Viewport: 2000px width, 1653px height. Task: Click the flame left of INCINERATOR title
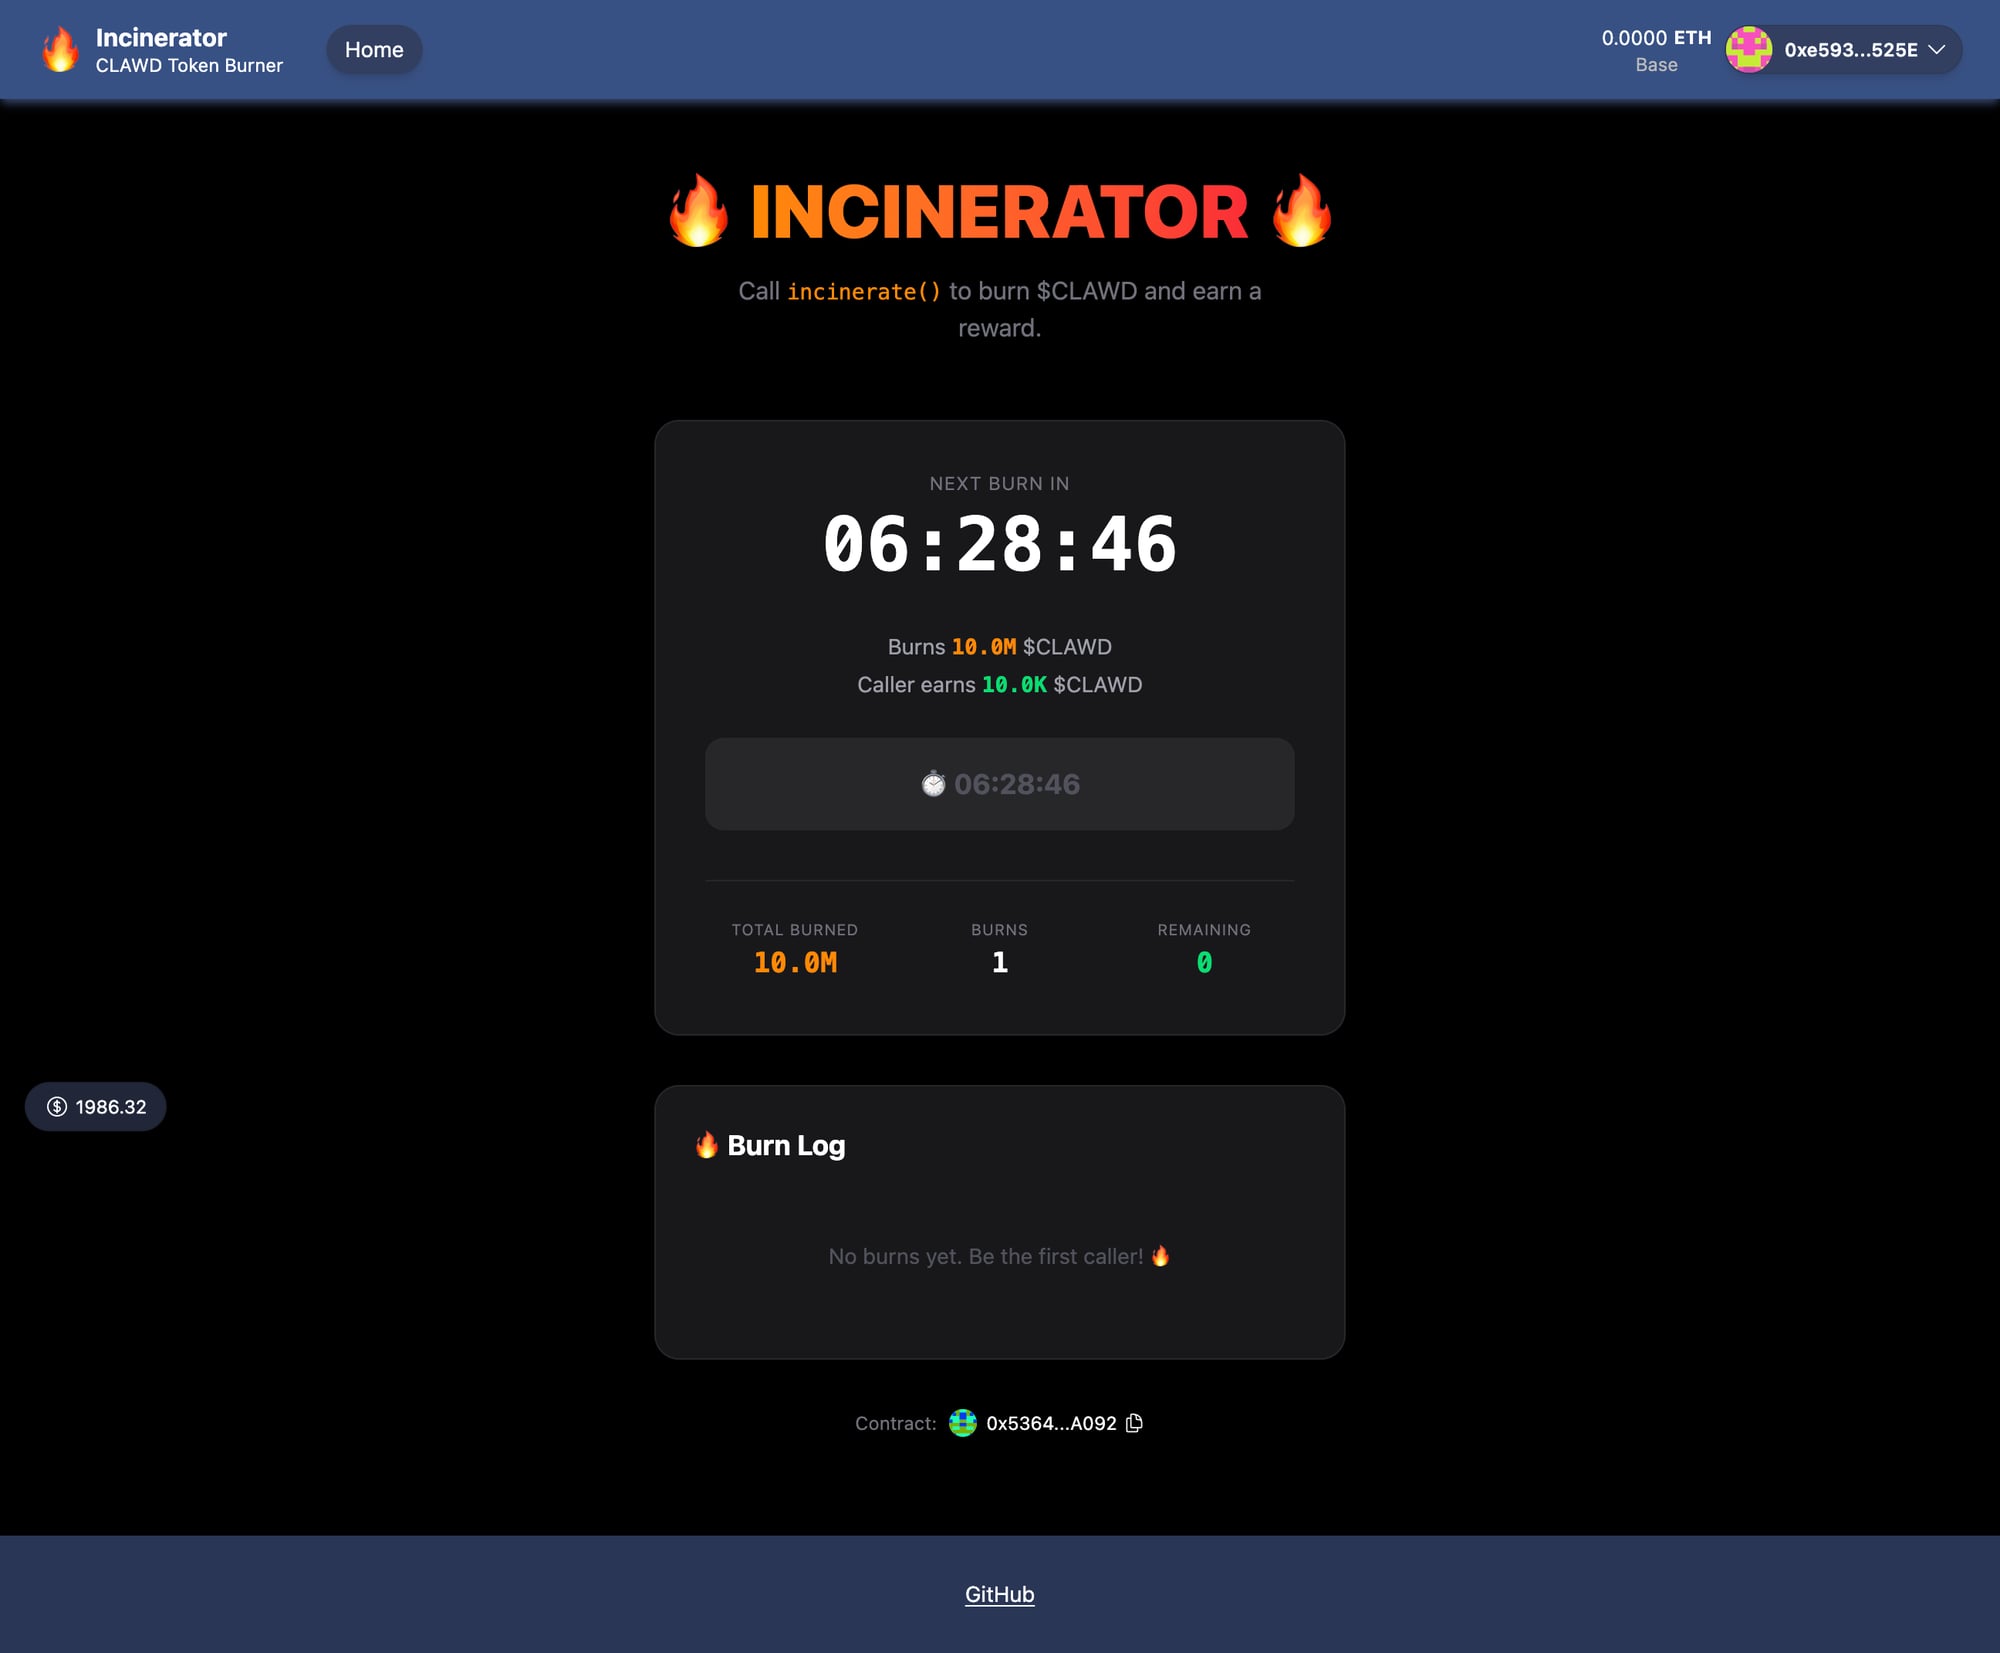tap(698, 211)
